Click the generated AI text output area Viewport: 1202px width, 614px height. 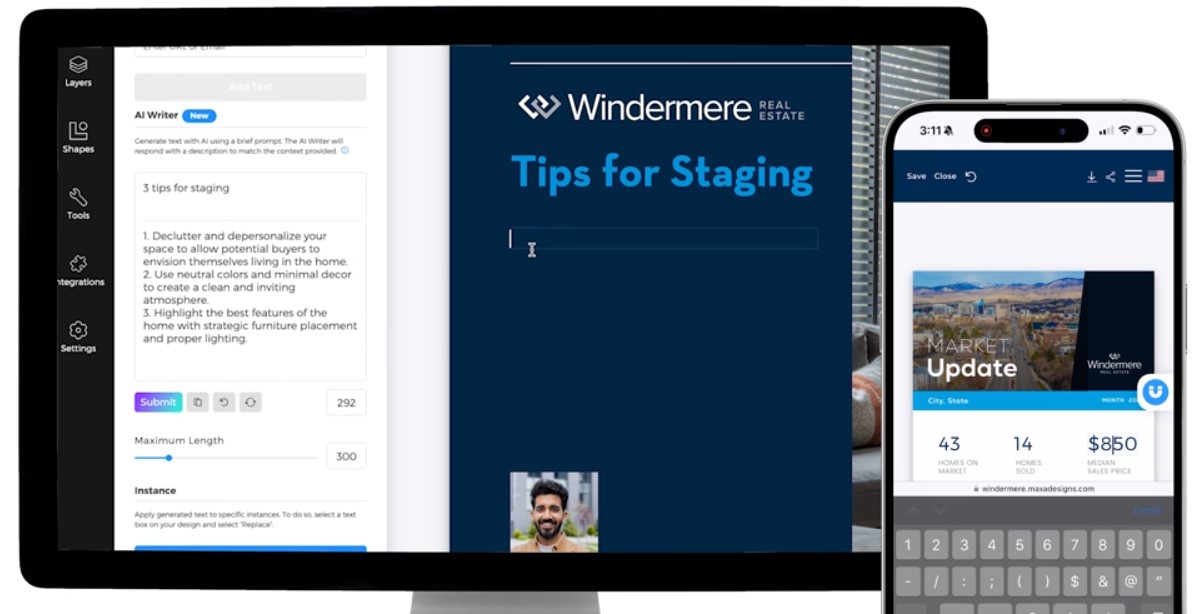250,298
